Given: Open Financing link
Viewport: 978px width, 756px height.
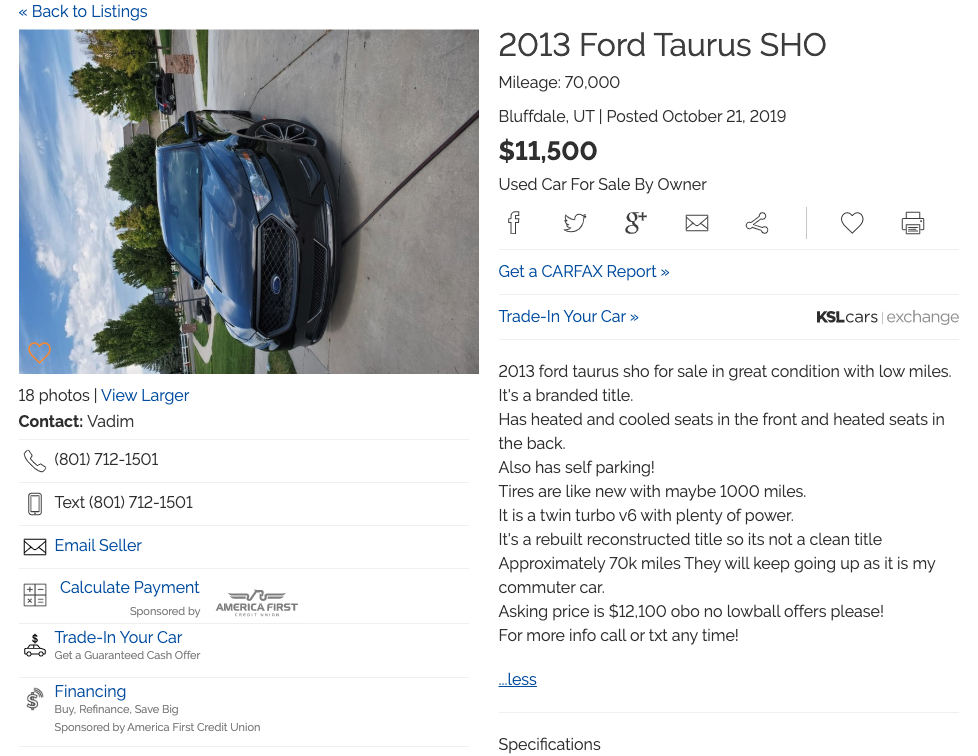Looking at the screenshot, I should 90,691.
